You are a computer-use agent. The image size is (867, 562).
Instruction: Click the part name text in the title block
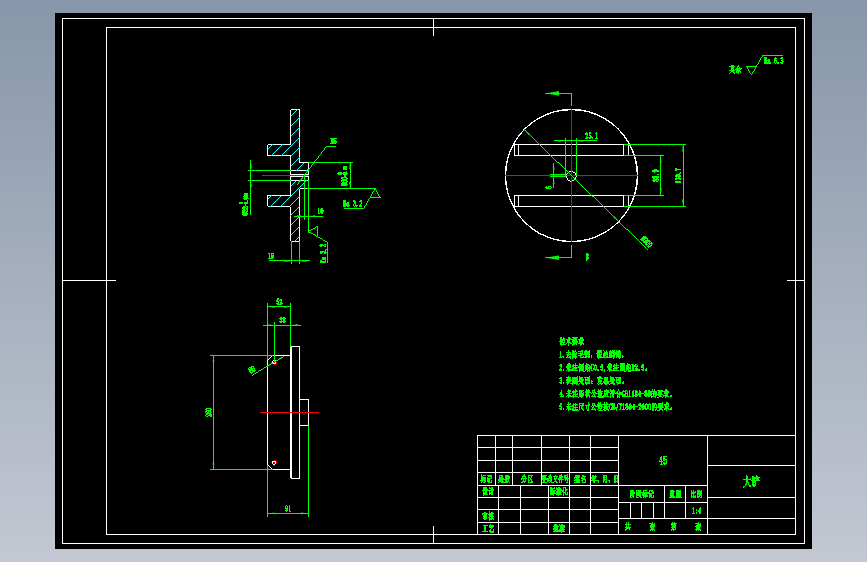pos(751,481)
